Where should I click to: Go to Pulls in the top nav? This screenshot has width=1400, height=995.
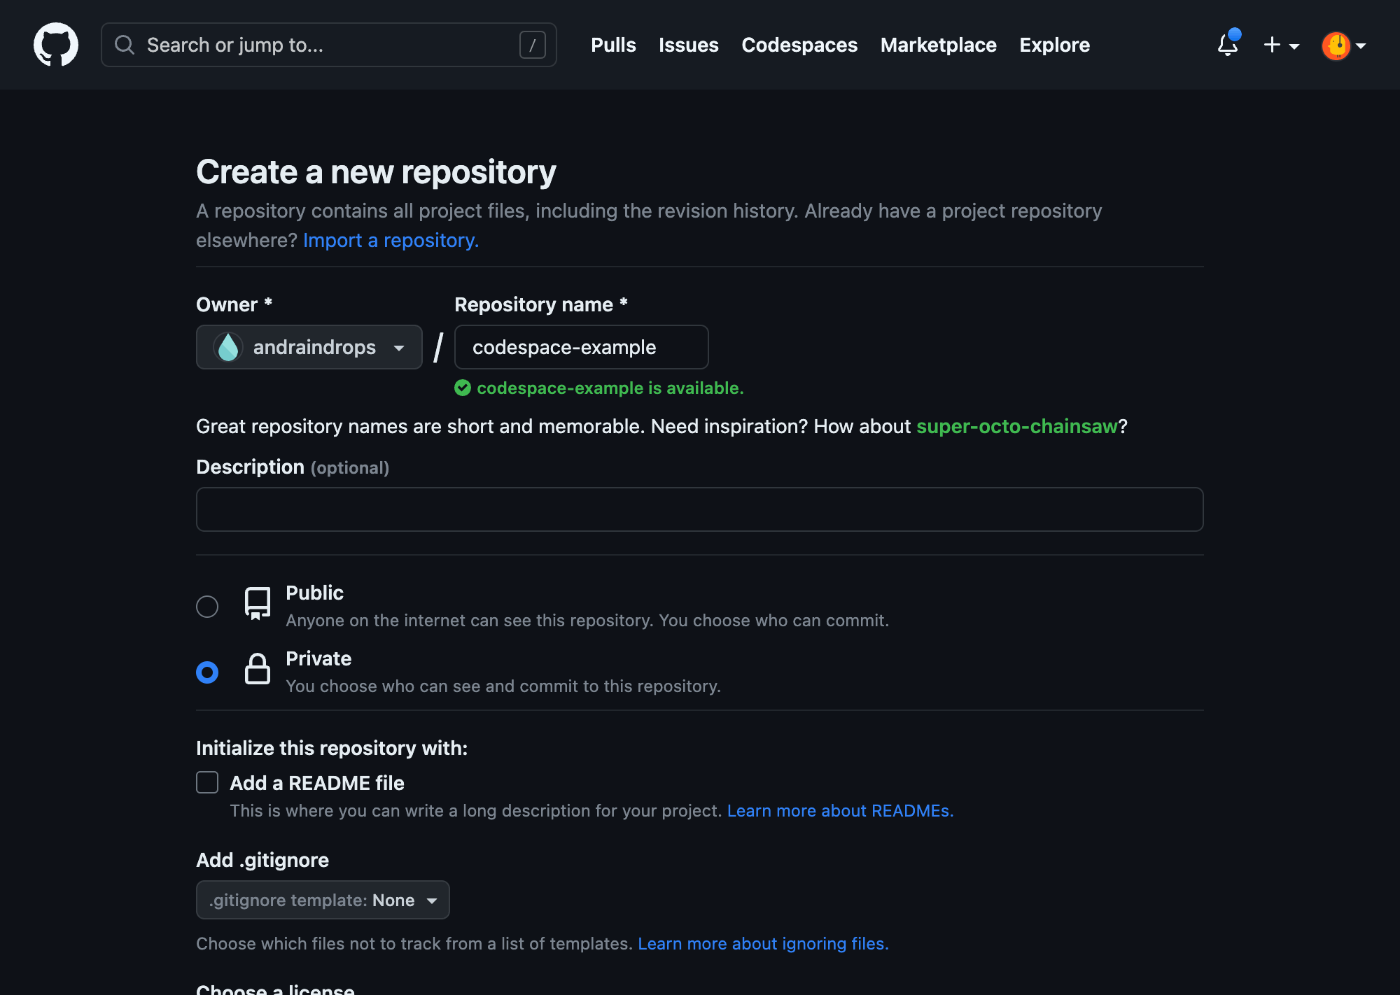(613, 45)
